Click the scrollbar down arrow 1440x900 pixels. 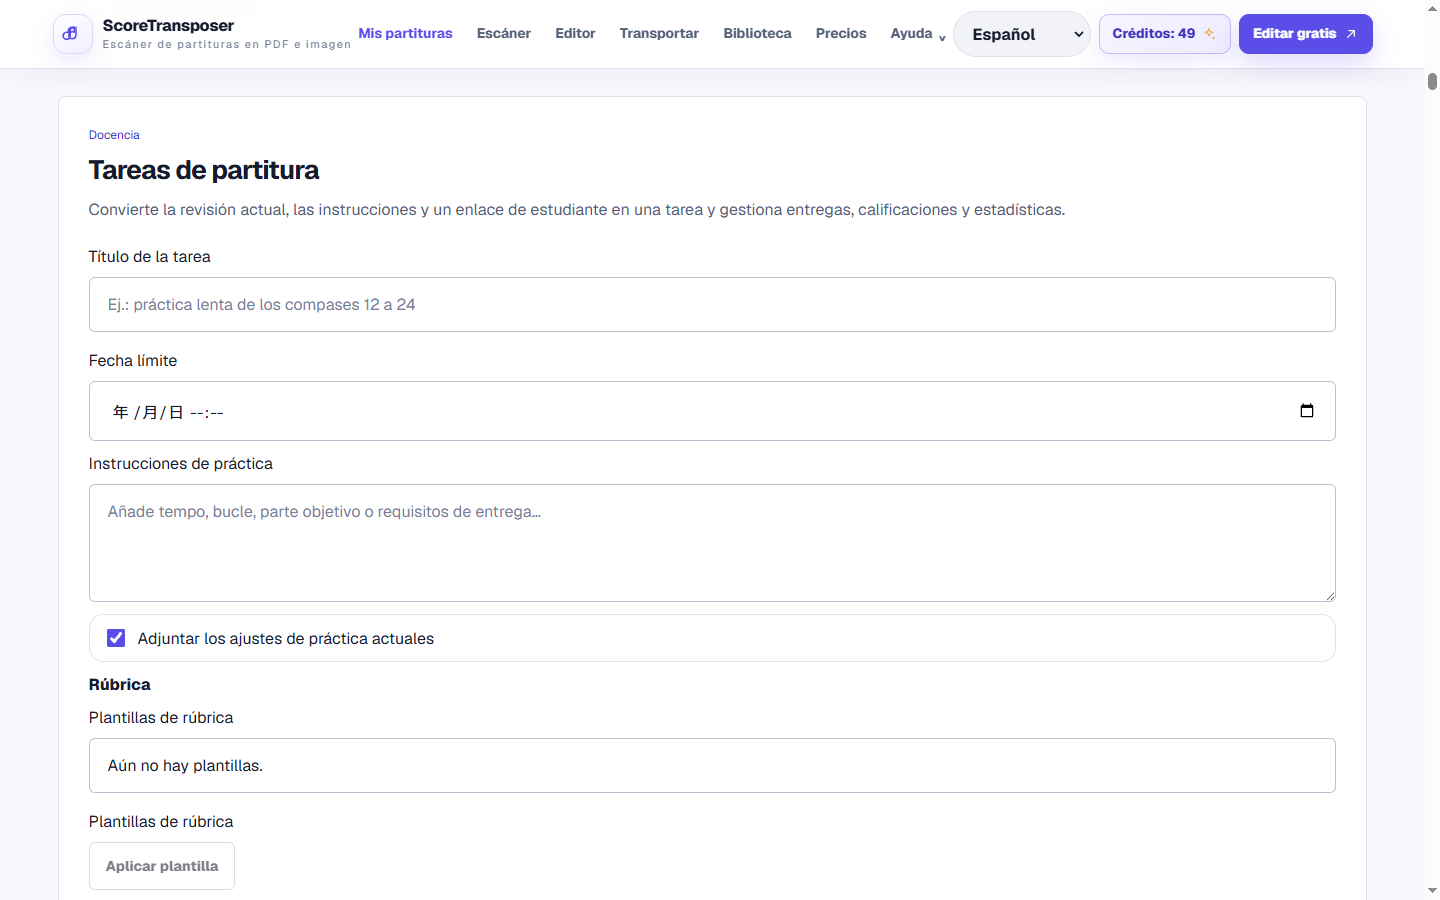point(1432,890)
